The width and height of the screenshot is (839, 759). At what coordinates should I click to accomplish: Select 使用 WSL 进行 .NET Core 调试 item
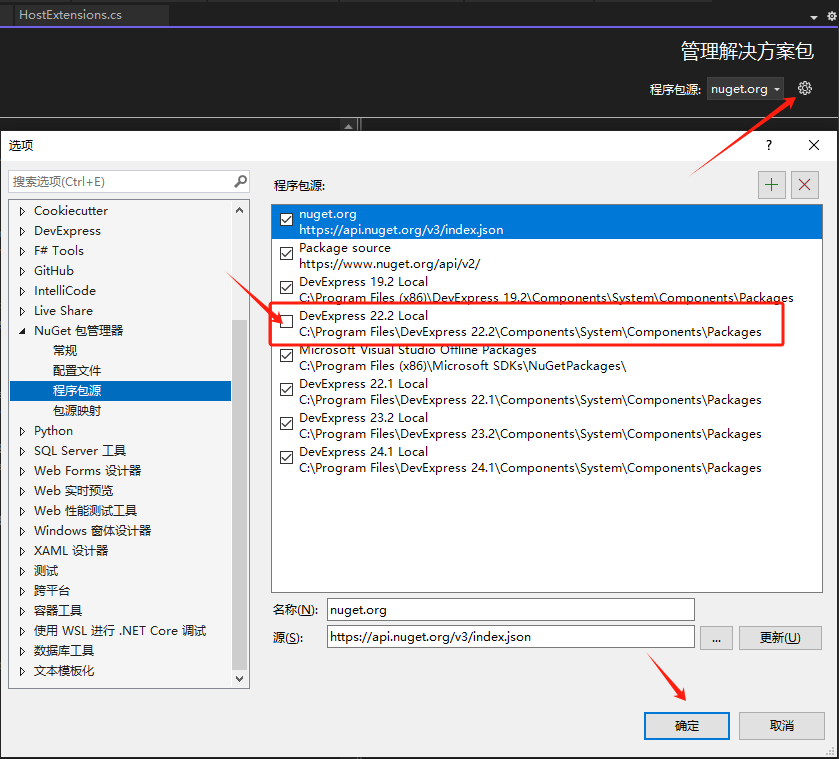(x=120, y=631)
